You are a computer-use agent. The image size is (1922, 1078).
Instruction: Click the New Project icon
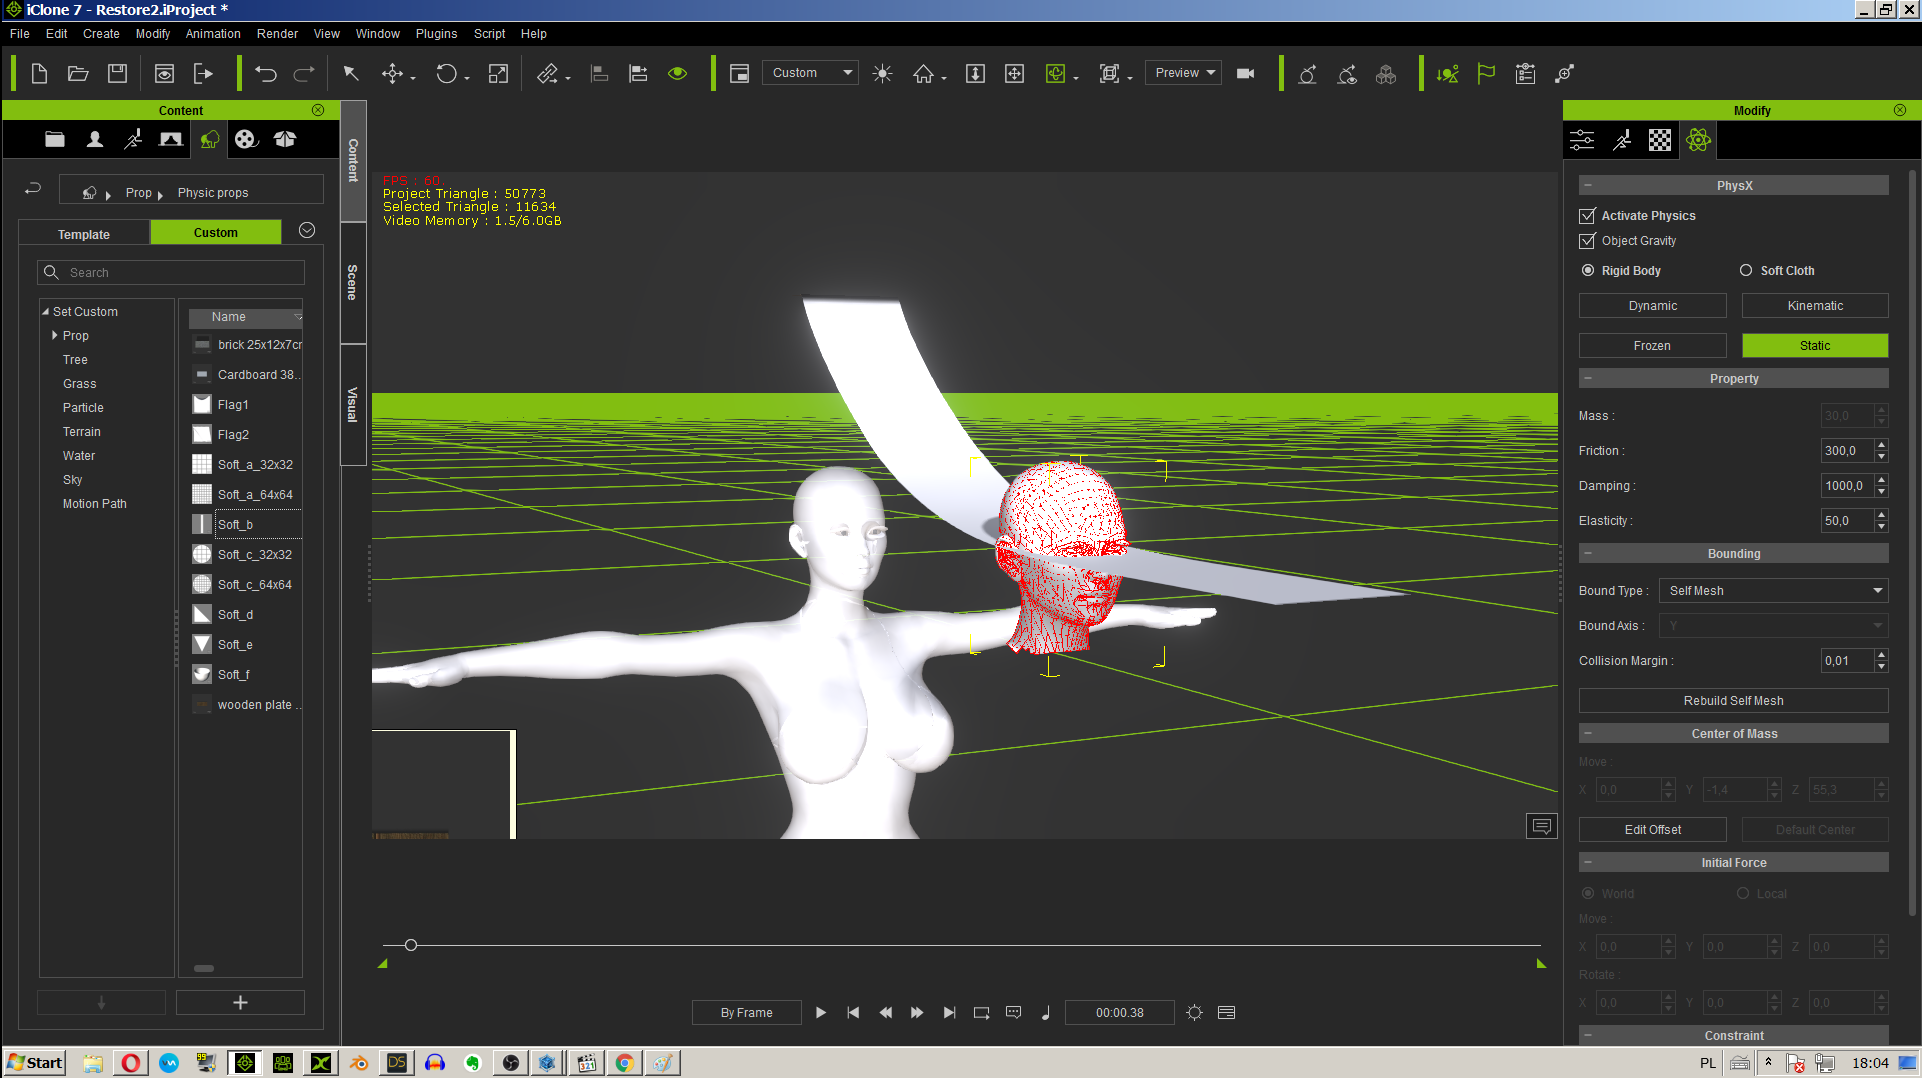click(x=39, y=73)
